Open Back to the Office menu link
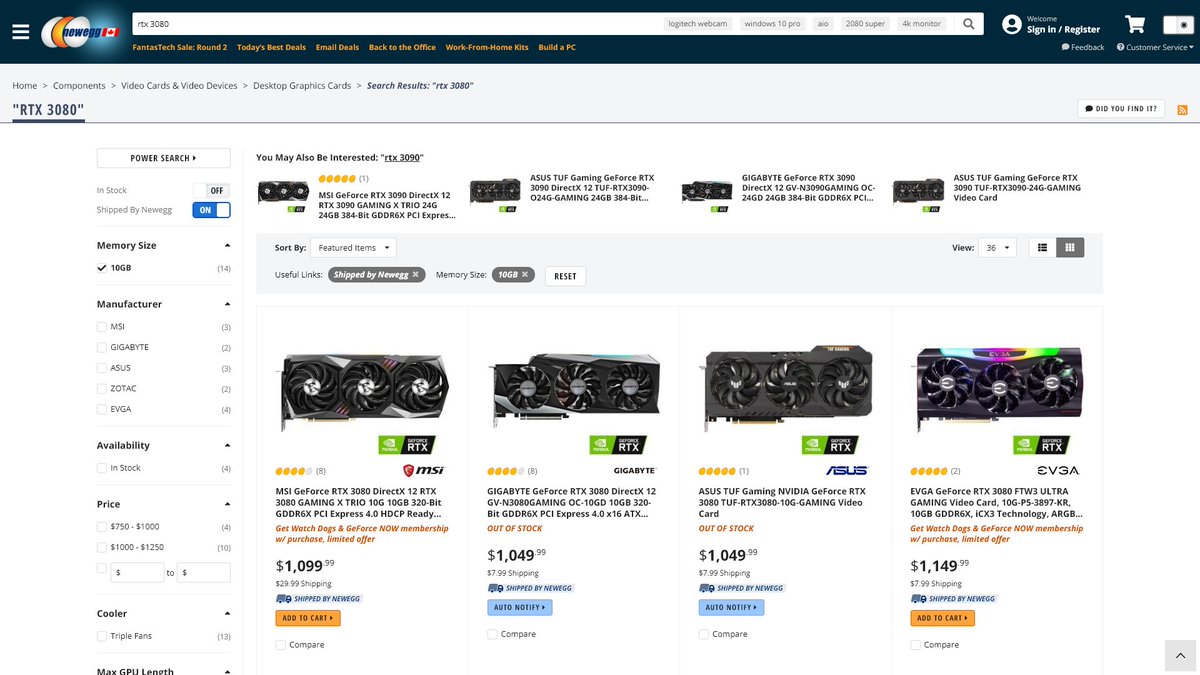Image resolution: width=1200 pixels, height=675 pixels. [x=402, y=47]
